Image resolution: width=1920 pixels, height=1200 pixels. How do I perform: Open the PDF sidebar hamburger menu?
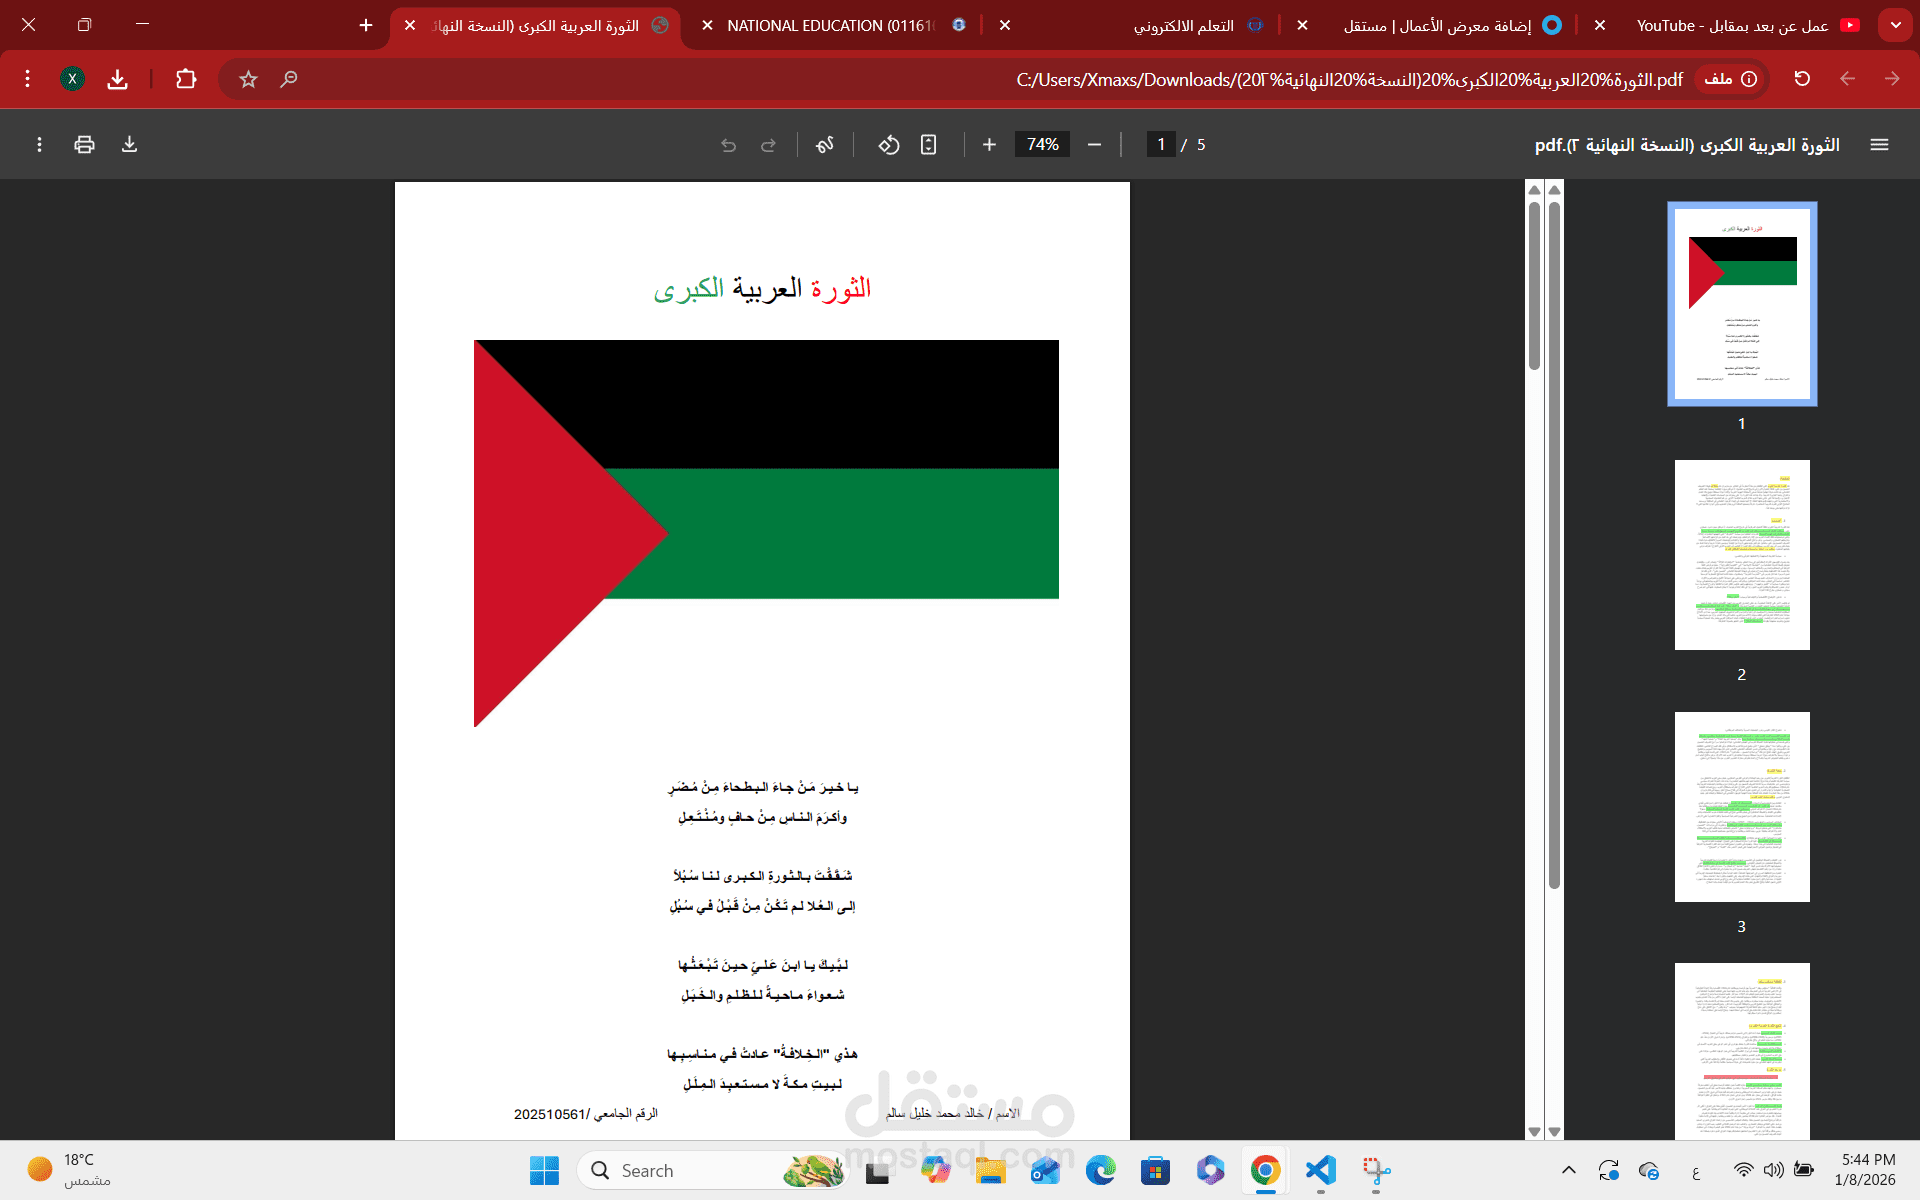tap(1880, 144)
